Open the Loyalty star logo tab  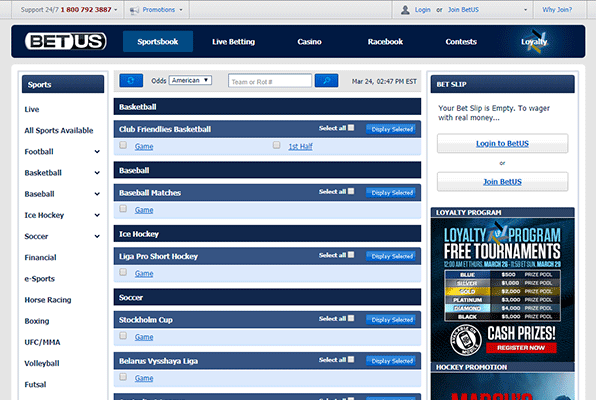tap(534, 42)
